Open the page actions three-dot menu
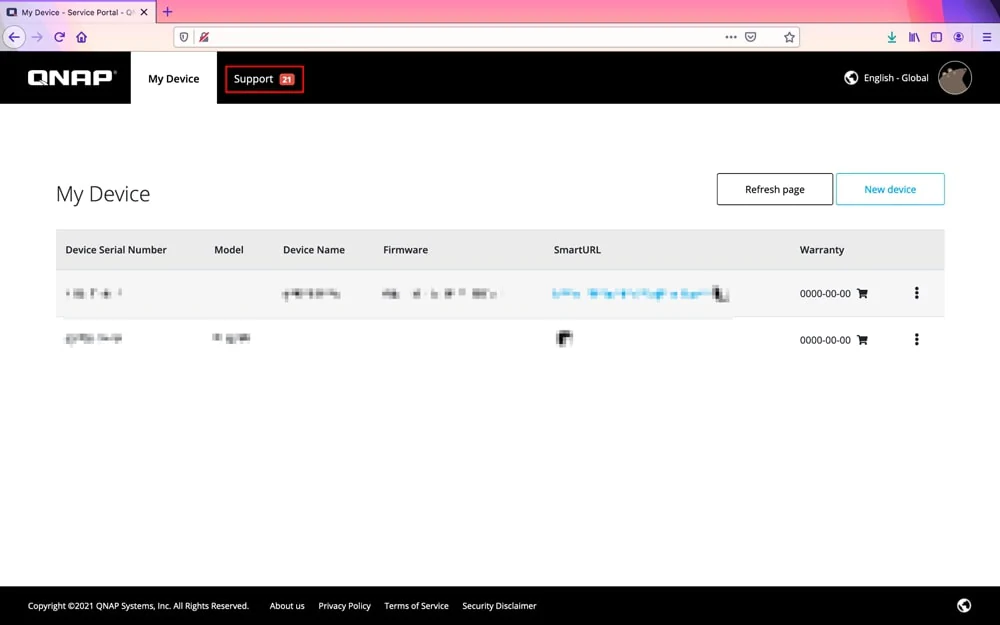Viewport: 1000px width, 625px height. (x=731, y=37)
